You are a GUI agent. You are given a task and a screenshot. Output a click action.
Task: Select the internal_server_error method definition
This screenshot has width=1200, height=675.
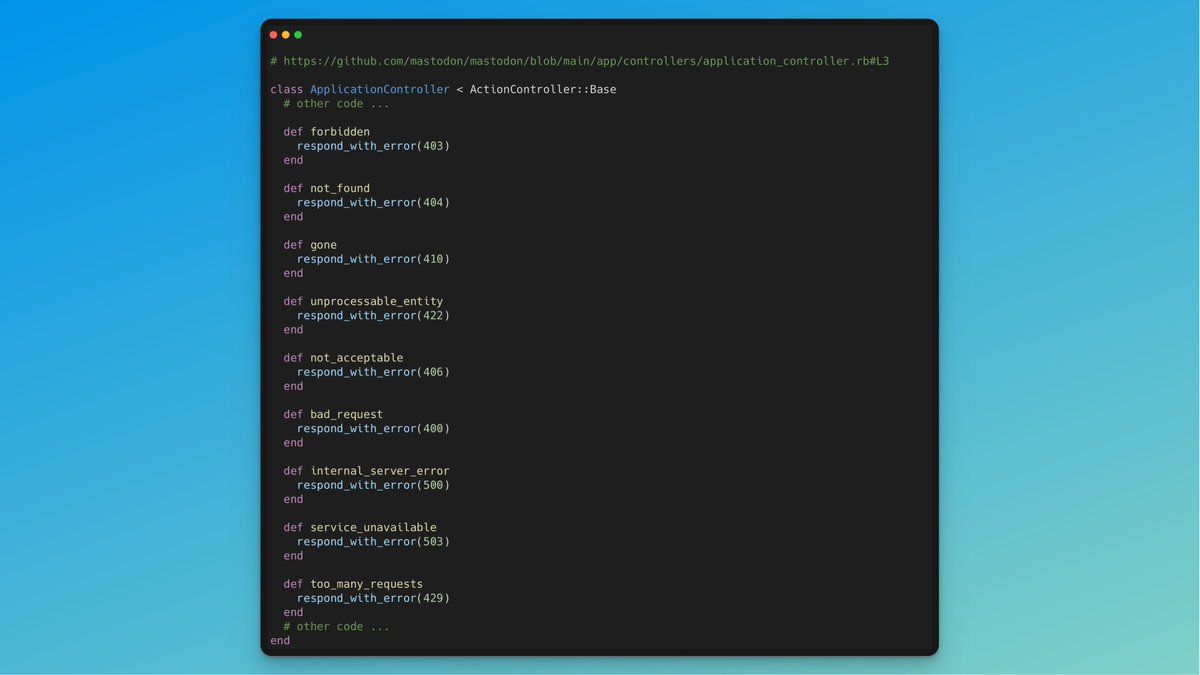pos(379,470)
